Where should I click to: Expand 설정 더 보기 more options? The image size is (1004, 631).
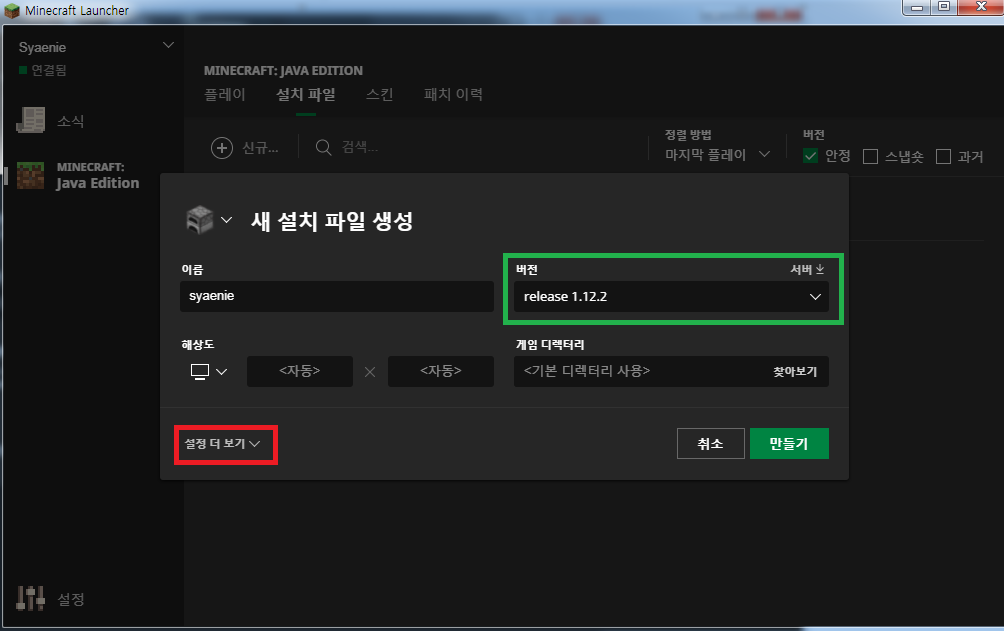point(222,443)
